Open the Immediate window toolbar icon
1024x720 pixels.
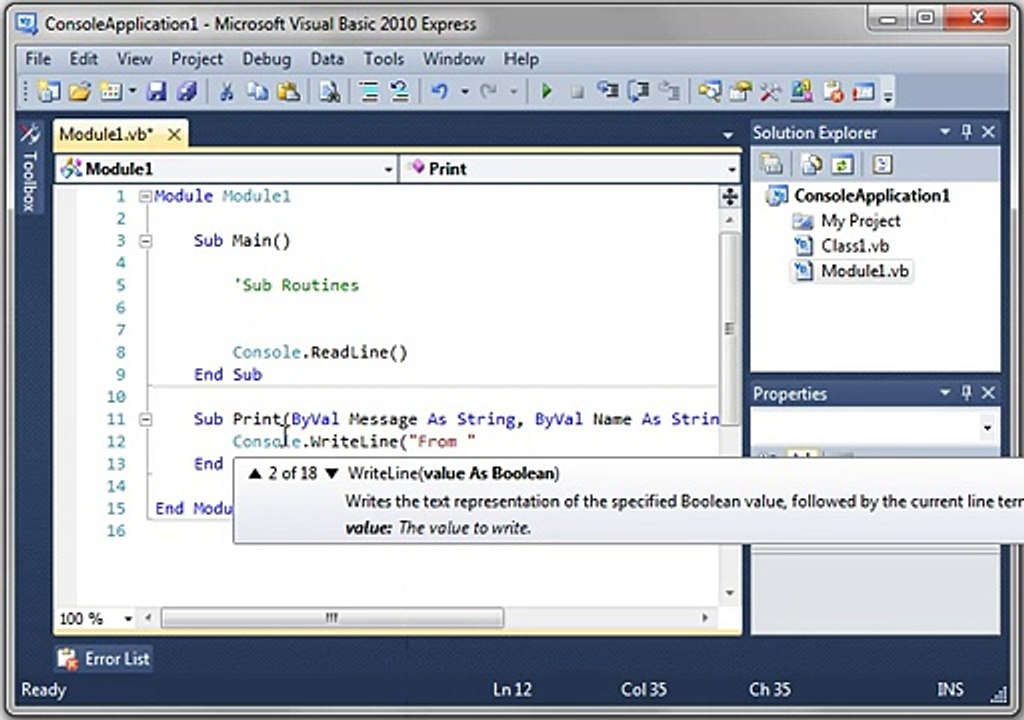863,91
